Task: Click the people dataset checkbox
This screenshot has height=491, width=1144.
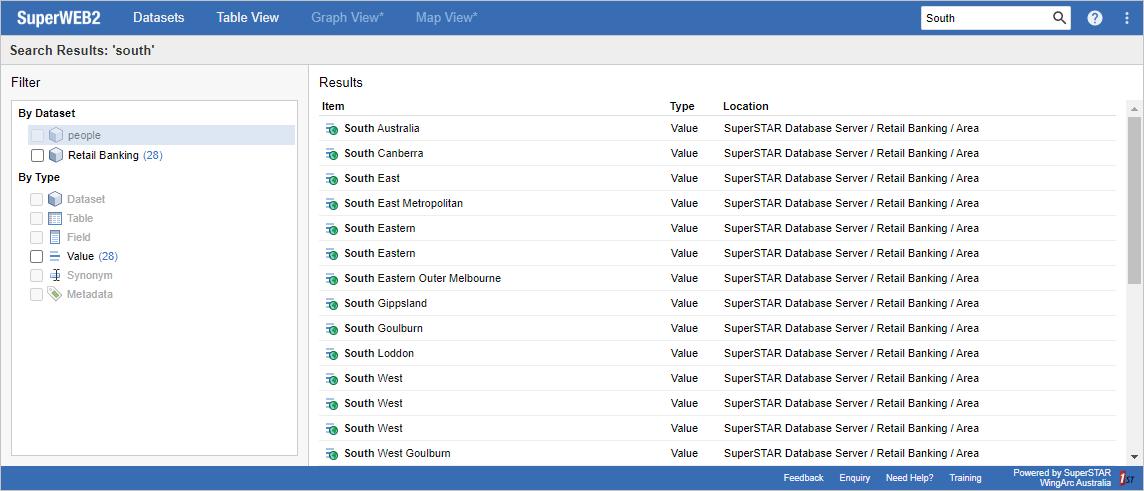Action: [x=37, y=135]
